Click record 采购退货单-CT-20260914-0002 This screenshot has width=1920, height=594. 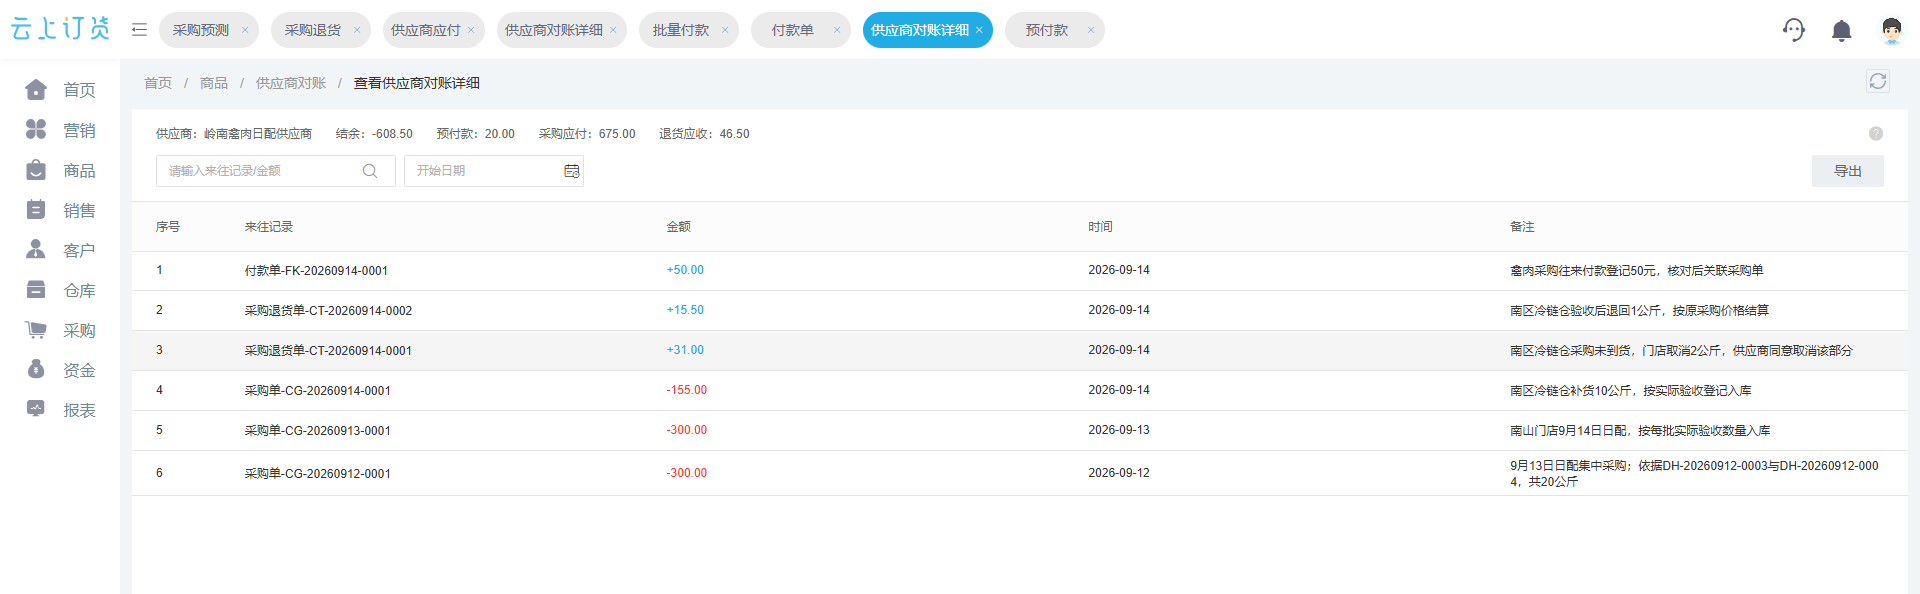(328, 311)
